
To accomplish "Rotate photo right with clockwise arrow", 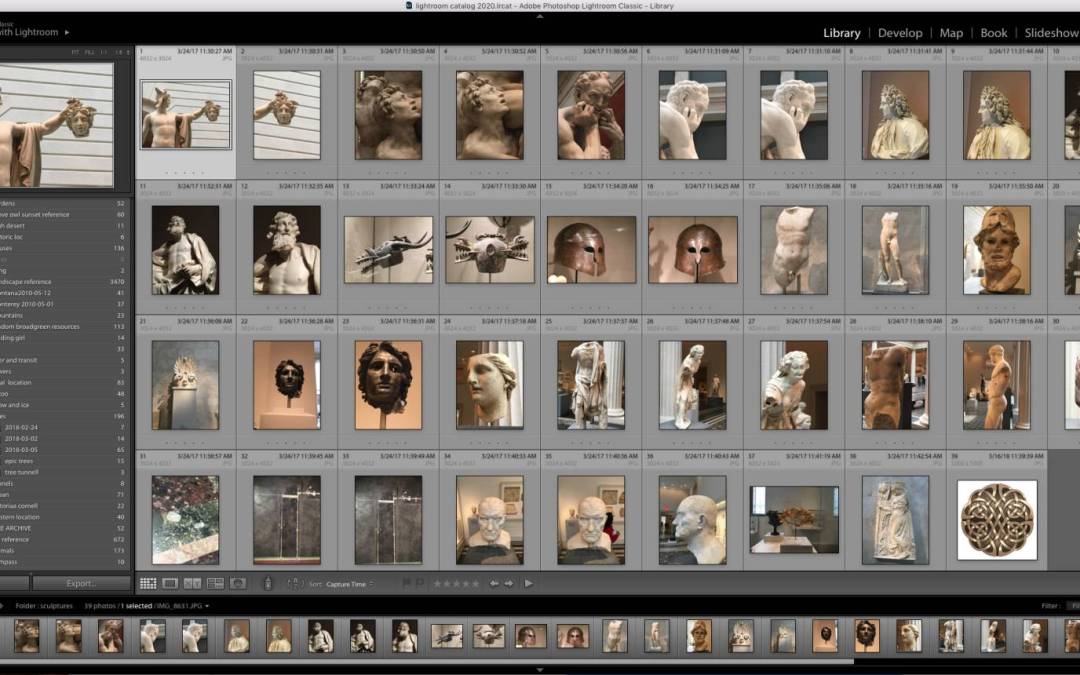I will [509, 583].
